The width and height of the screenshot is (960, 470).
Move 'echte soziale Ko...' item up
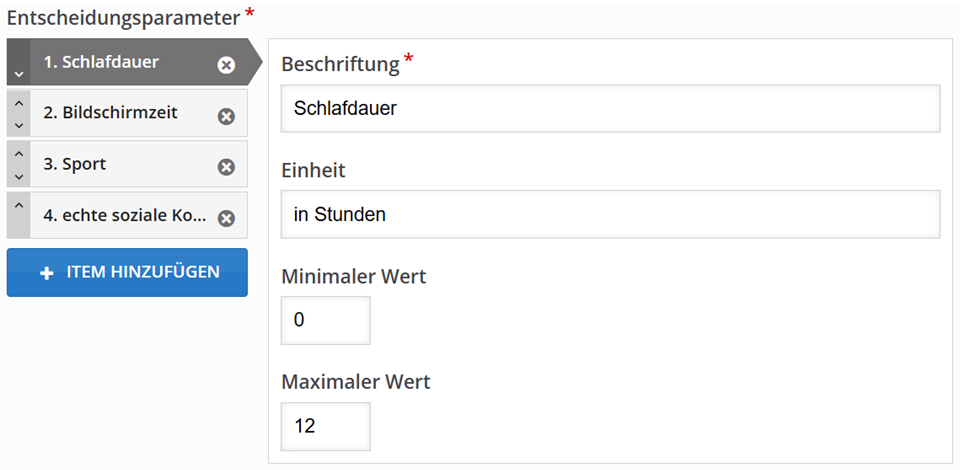pos(18,206)
